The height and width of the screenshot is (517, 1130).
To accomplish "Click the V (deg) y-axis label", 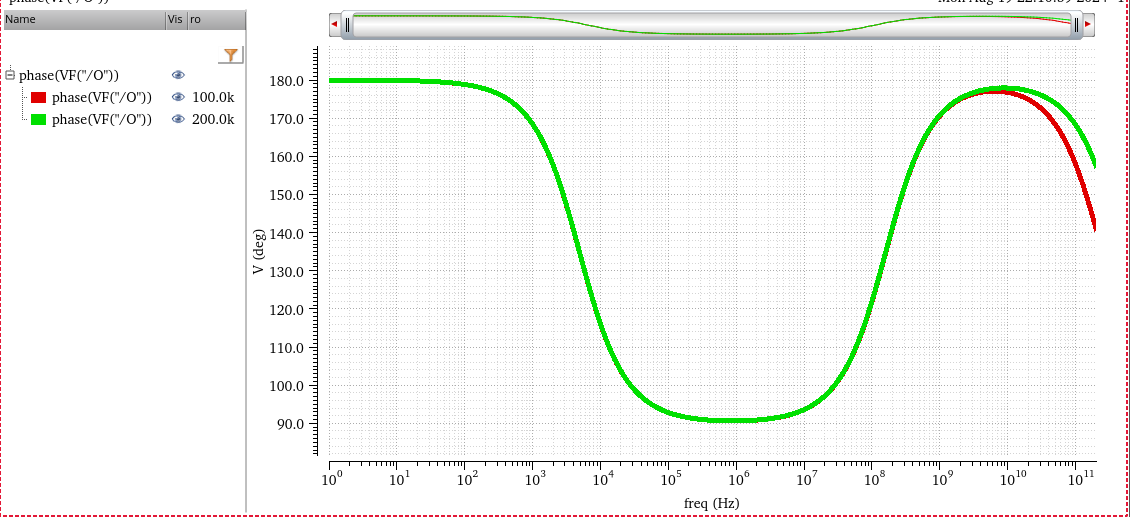I will tap(258, 252).
